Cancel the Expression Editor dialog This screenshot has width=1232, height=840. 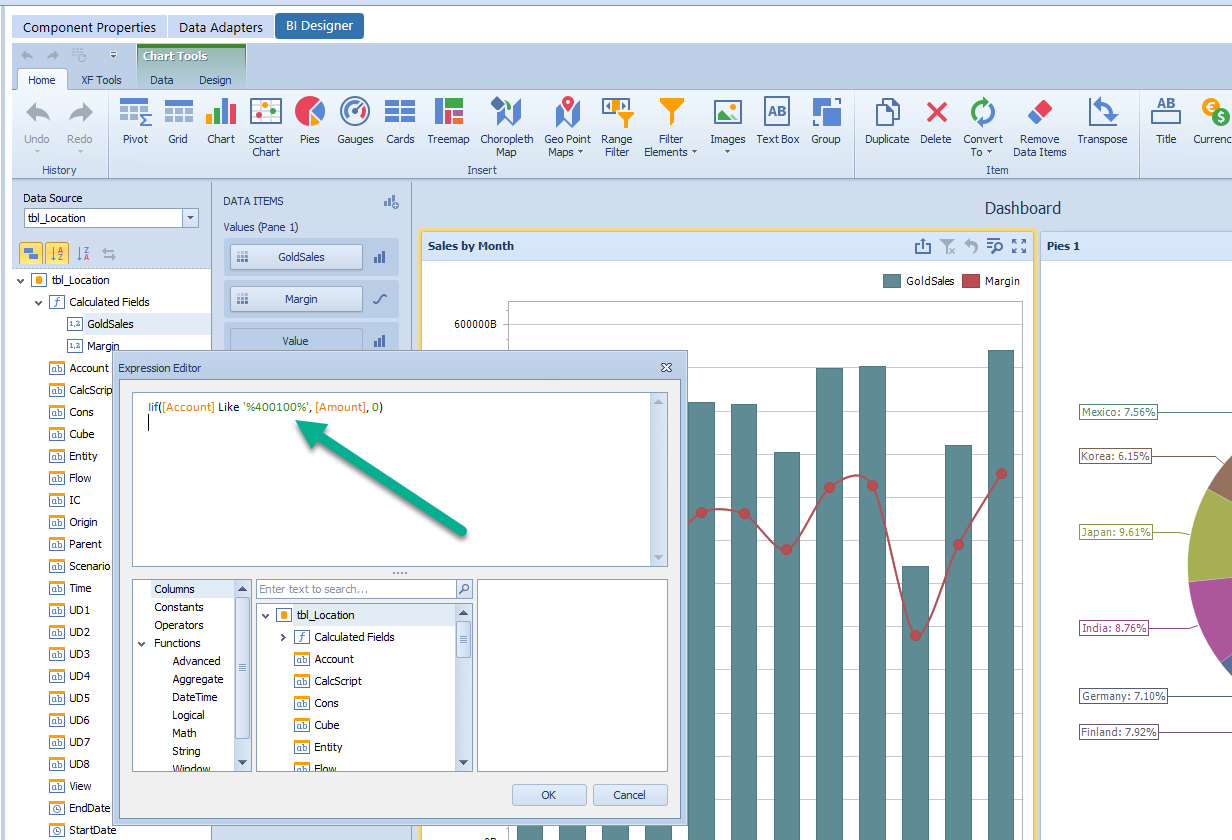(x=630, y=794)
